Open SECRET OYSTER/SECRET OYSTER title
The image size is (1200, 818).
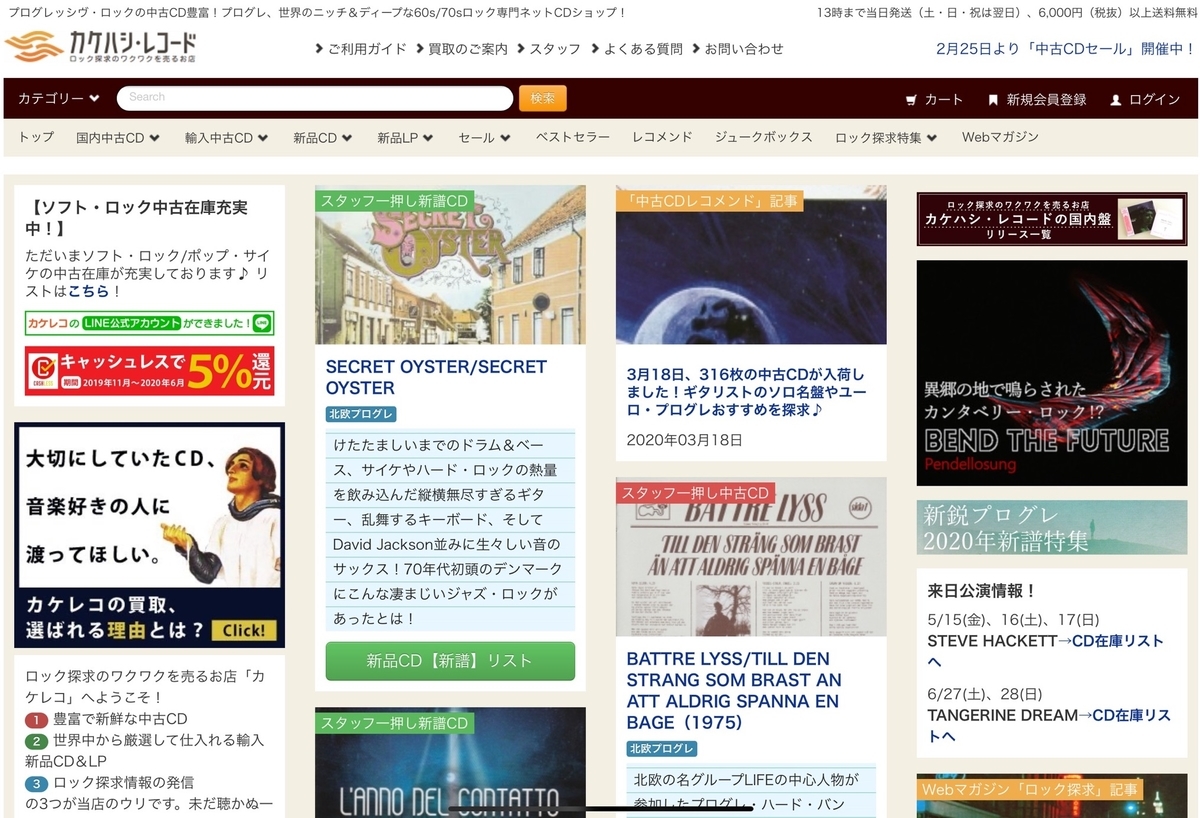click(436, 377)
